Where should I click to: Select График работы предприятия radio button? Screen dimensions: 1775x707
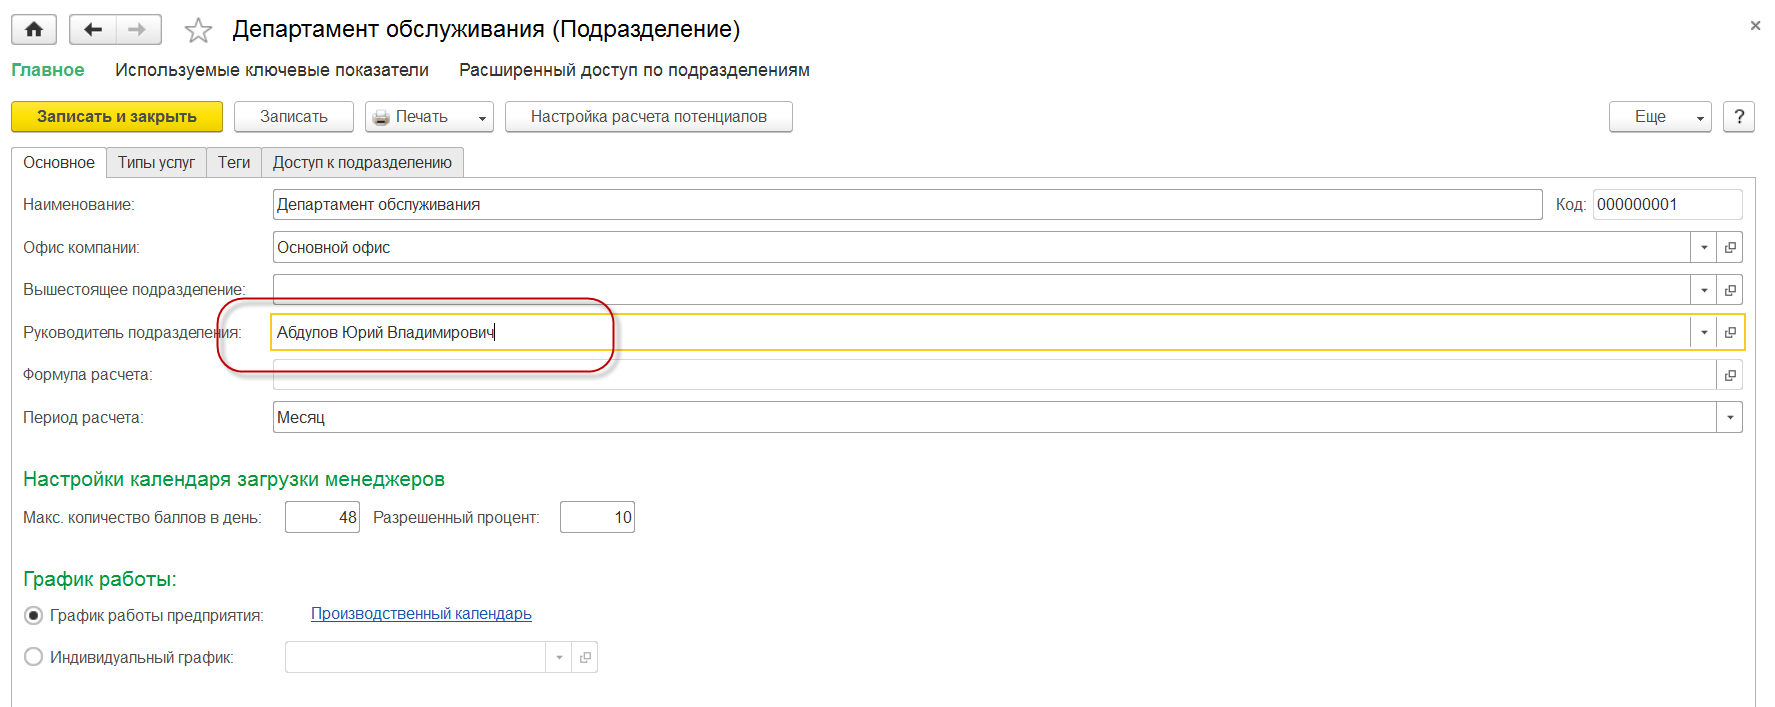(33, 615)
